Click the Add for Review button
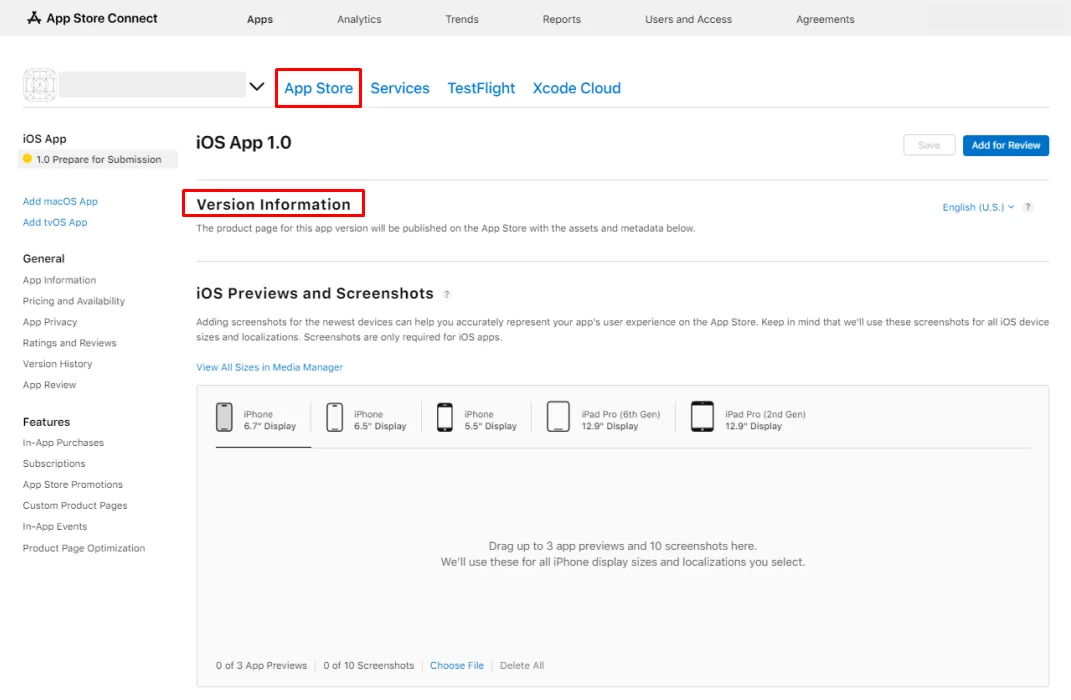This screenshot has height=700, width=1071. coord(1005,145)
